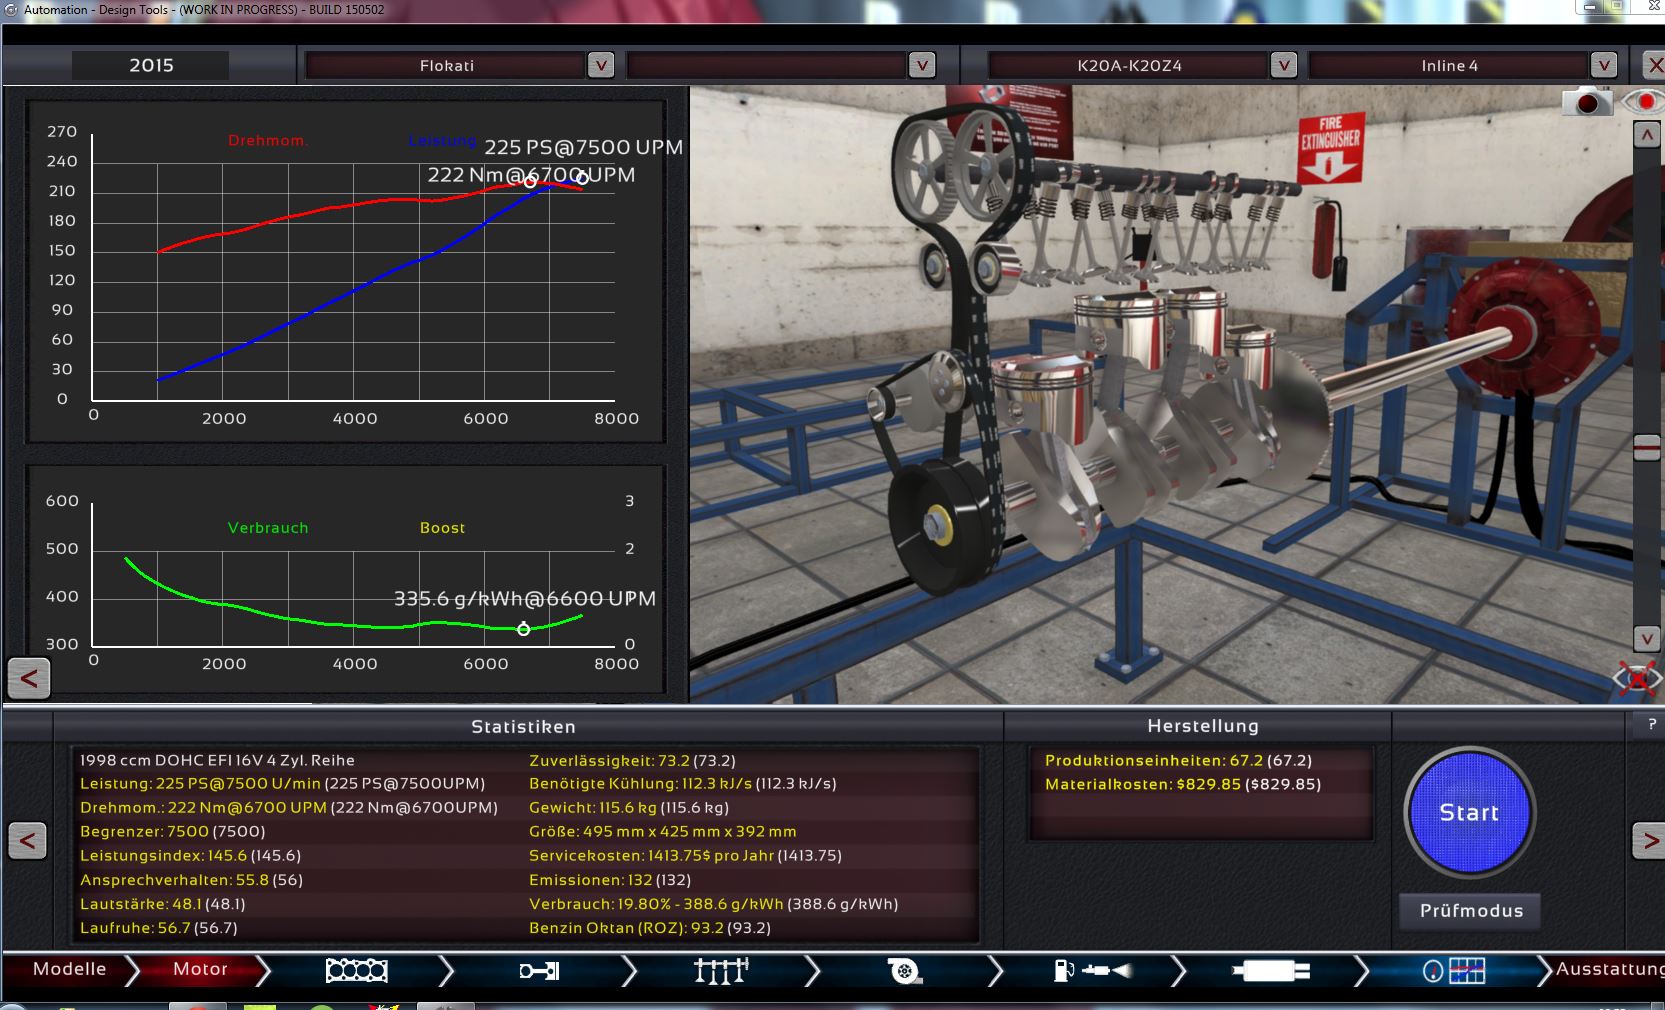Open the piston and conrod step icon
The height and width of the screenshot is (1010, 1665).
539,970
